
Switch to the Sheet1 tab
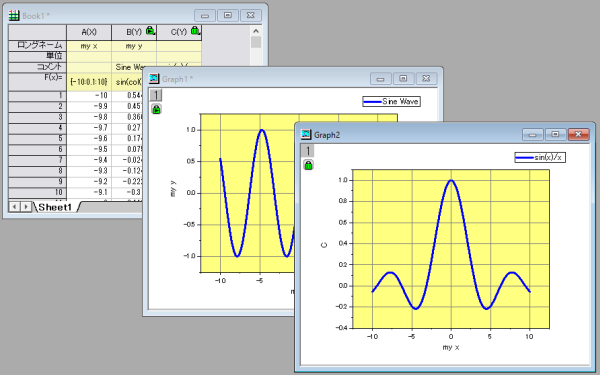55,207
